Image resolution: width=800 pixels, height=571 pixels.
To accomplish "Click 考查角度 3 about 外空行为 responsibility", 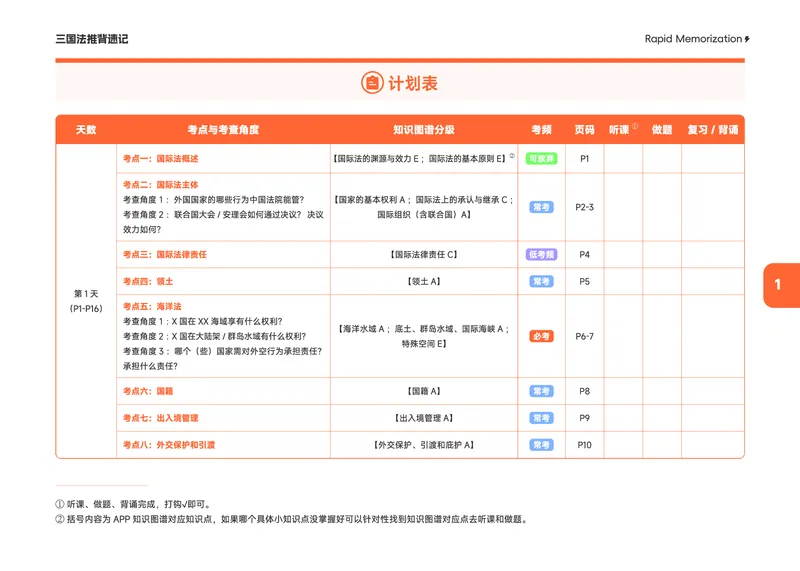I will [222, 359].
